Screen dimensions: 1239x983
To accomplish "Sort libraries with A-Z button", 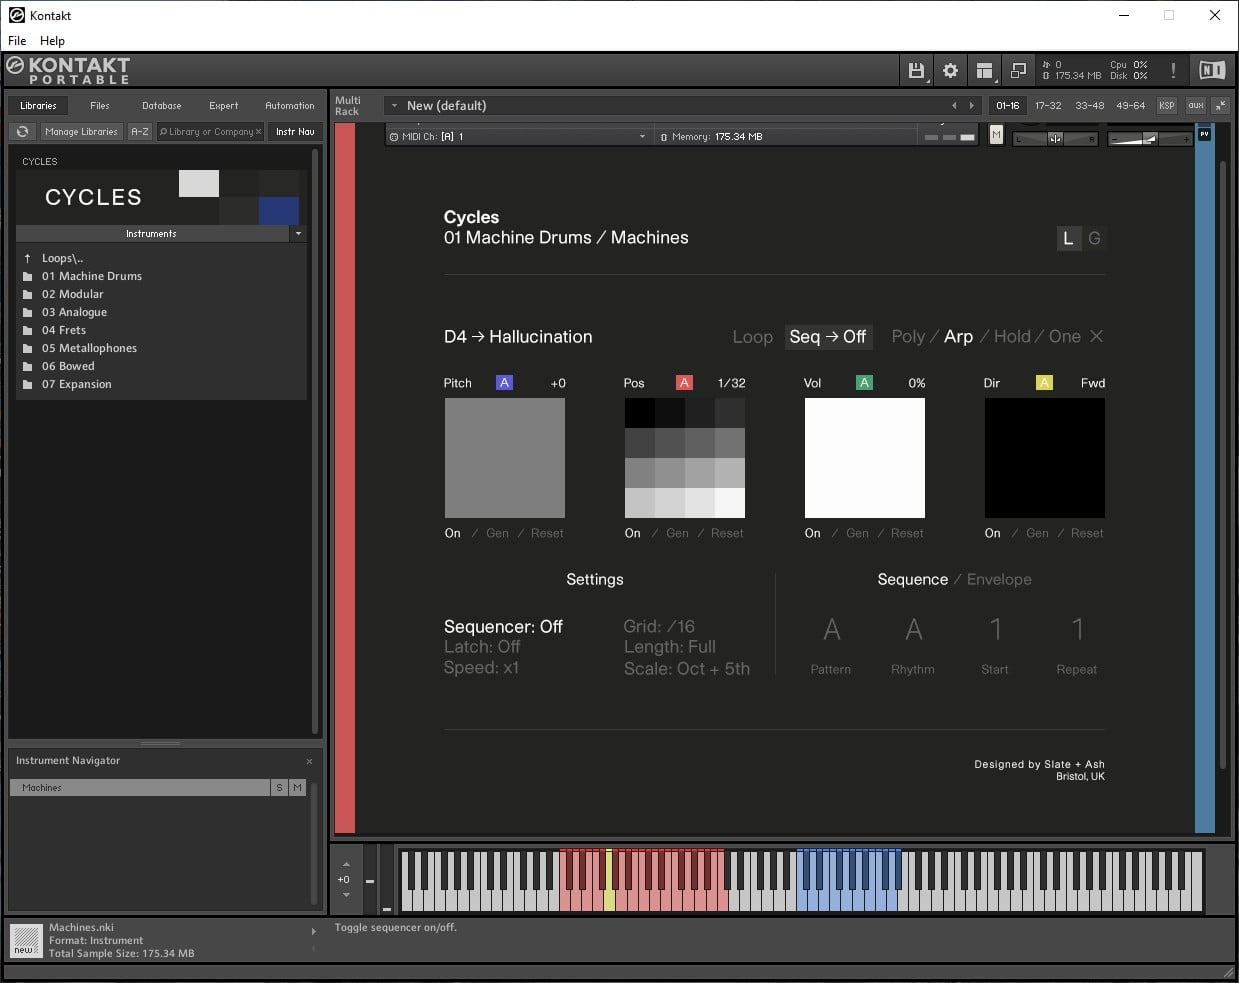I will point(140,131).
